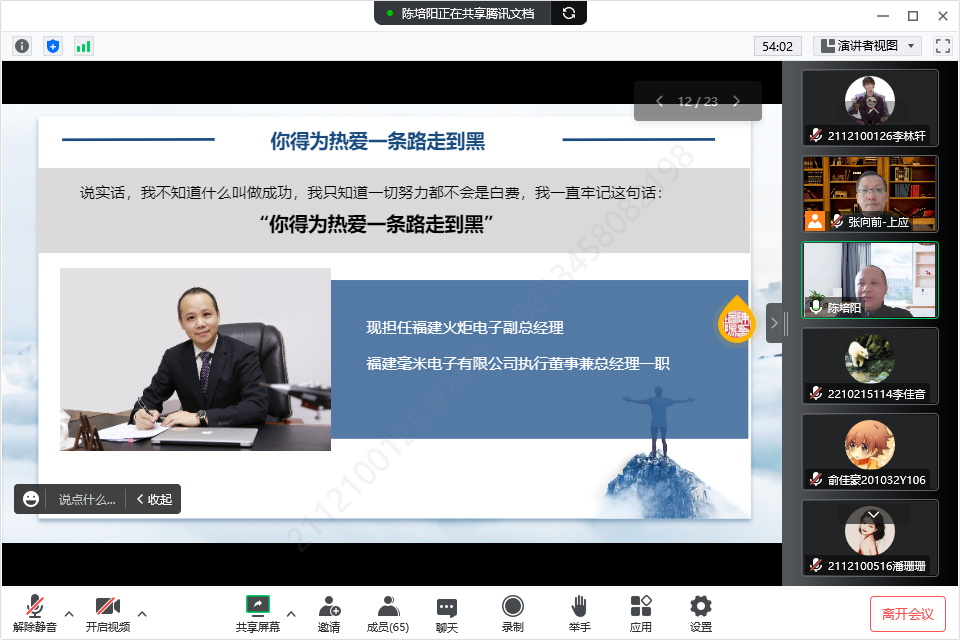Screen dimensions: 960x640
Task: Raise hand with 举手 button
Action: pos(578,613)
